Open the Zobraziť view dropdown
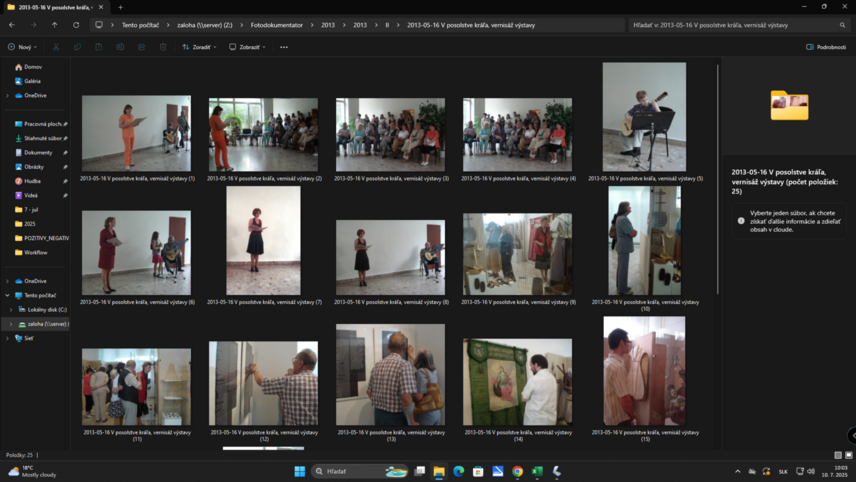Image resolution: width=856 pixels, height=482 pixels. [x=247, y=47]
